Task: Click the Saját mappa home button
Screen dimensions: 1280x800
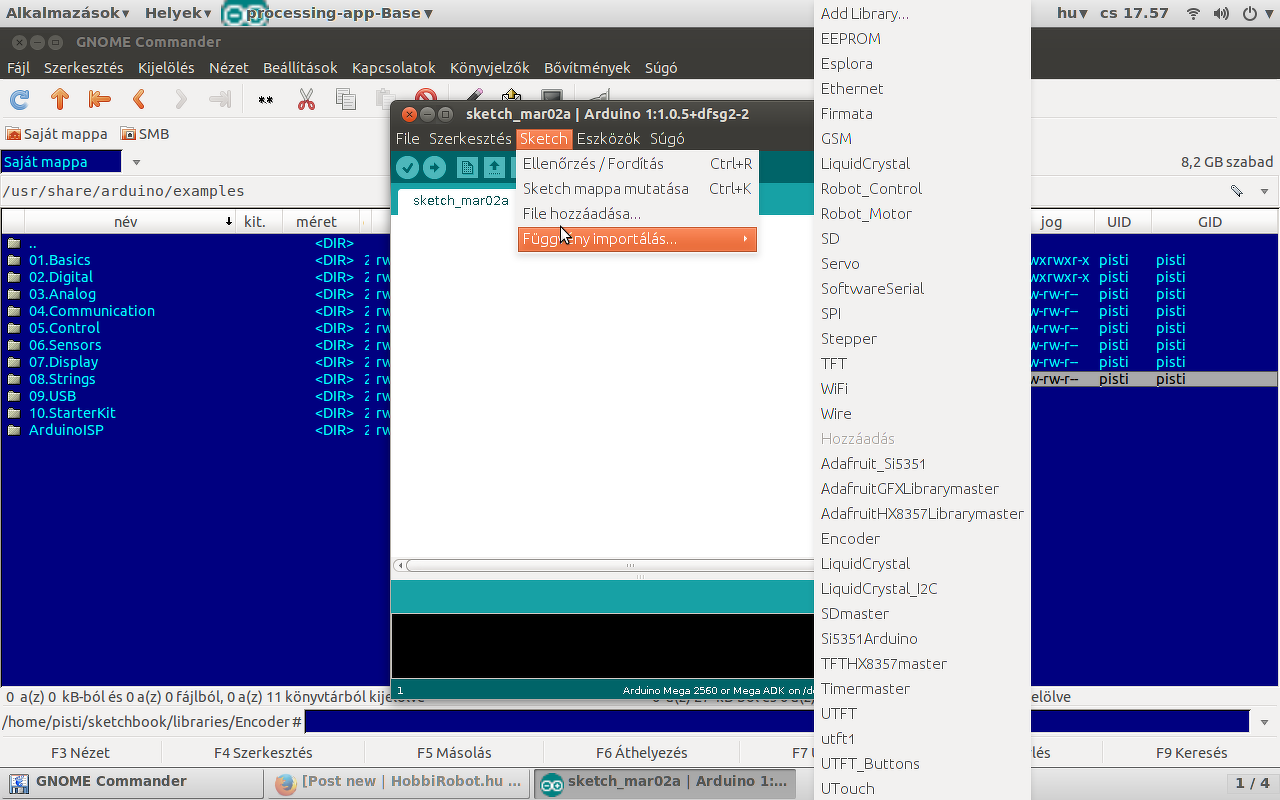Action: 57,134
